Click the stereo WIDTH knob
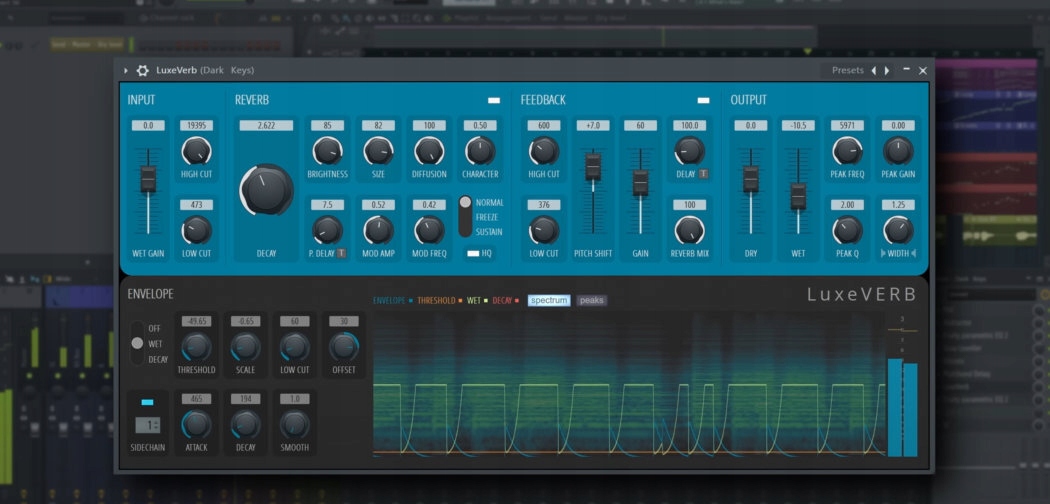1050x504 pixels. (x=898, y=230)
